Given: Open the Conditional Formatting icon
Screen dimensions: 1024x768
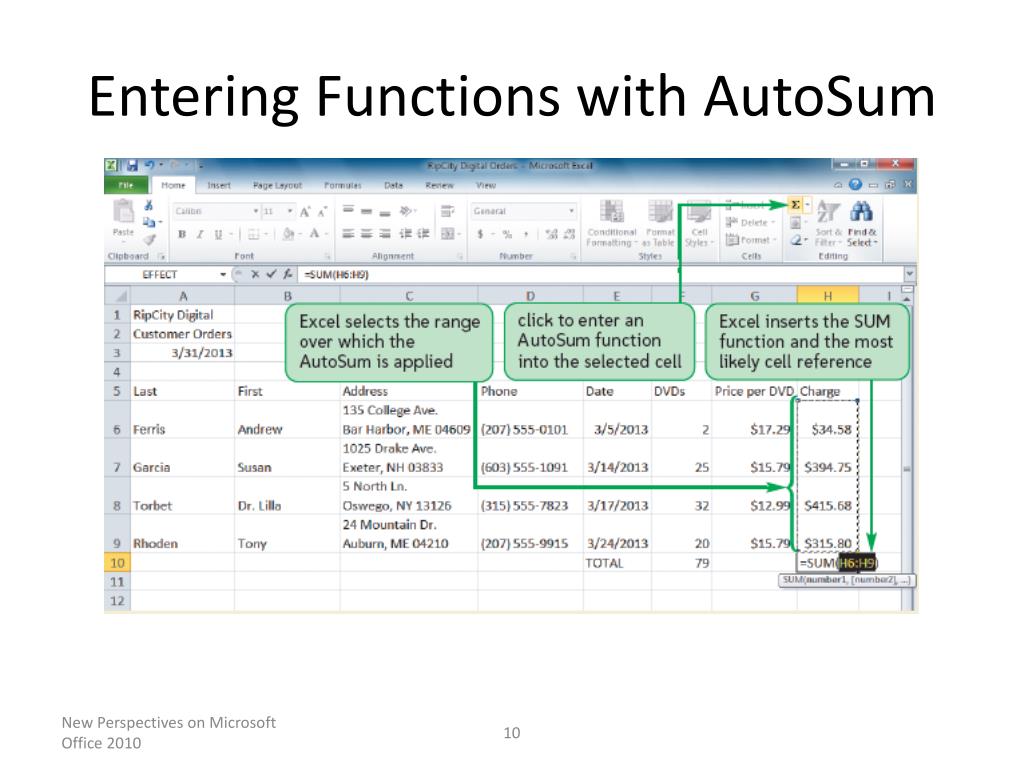Looking at the screenshot, I should pos(612,212).
